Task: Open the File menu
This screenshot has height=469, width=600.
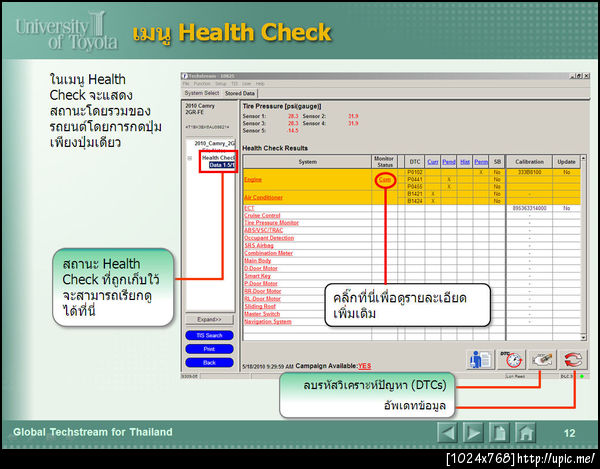Action: 186,83
